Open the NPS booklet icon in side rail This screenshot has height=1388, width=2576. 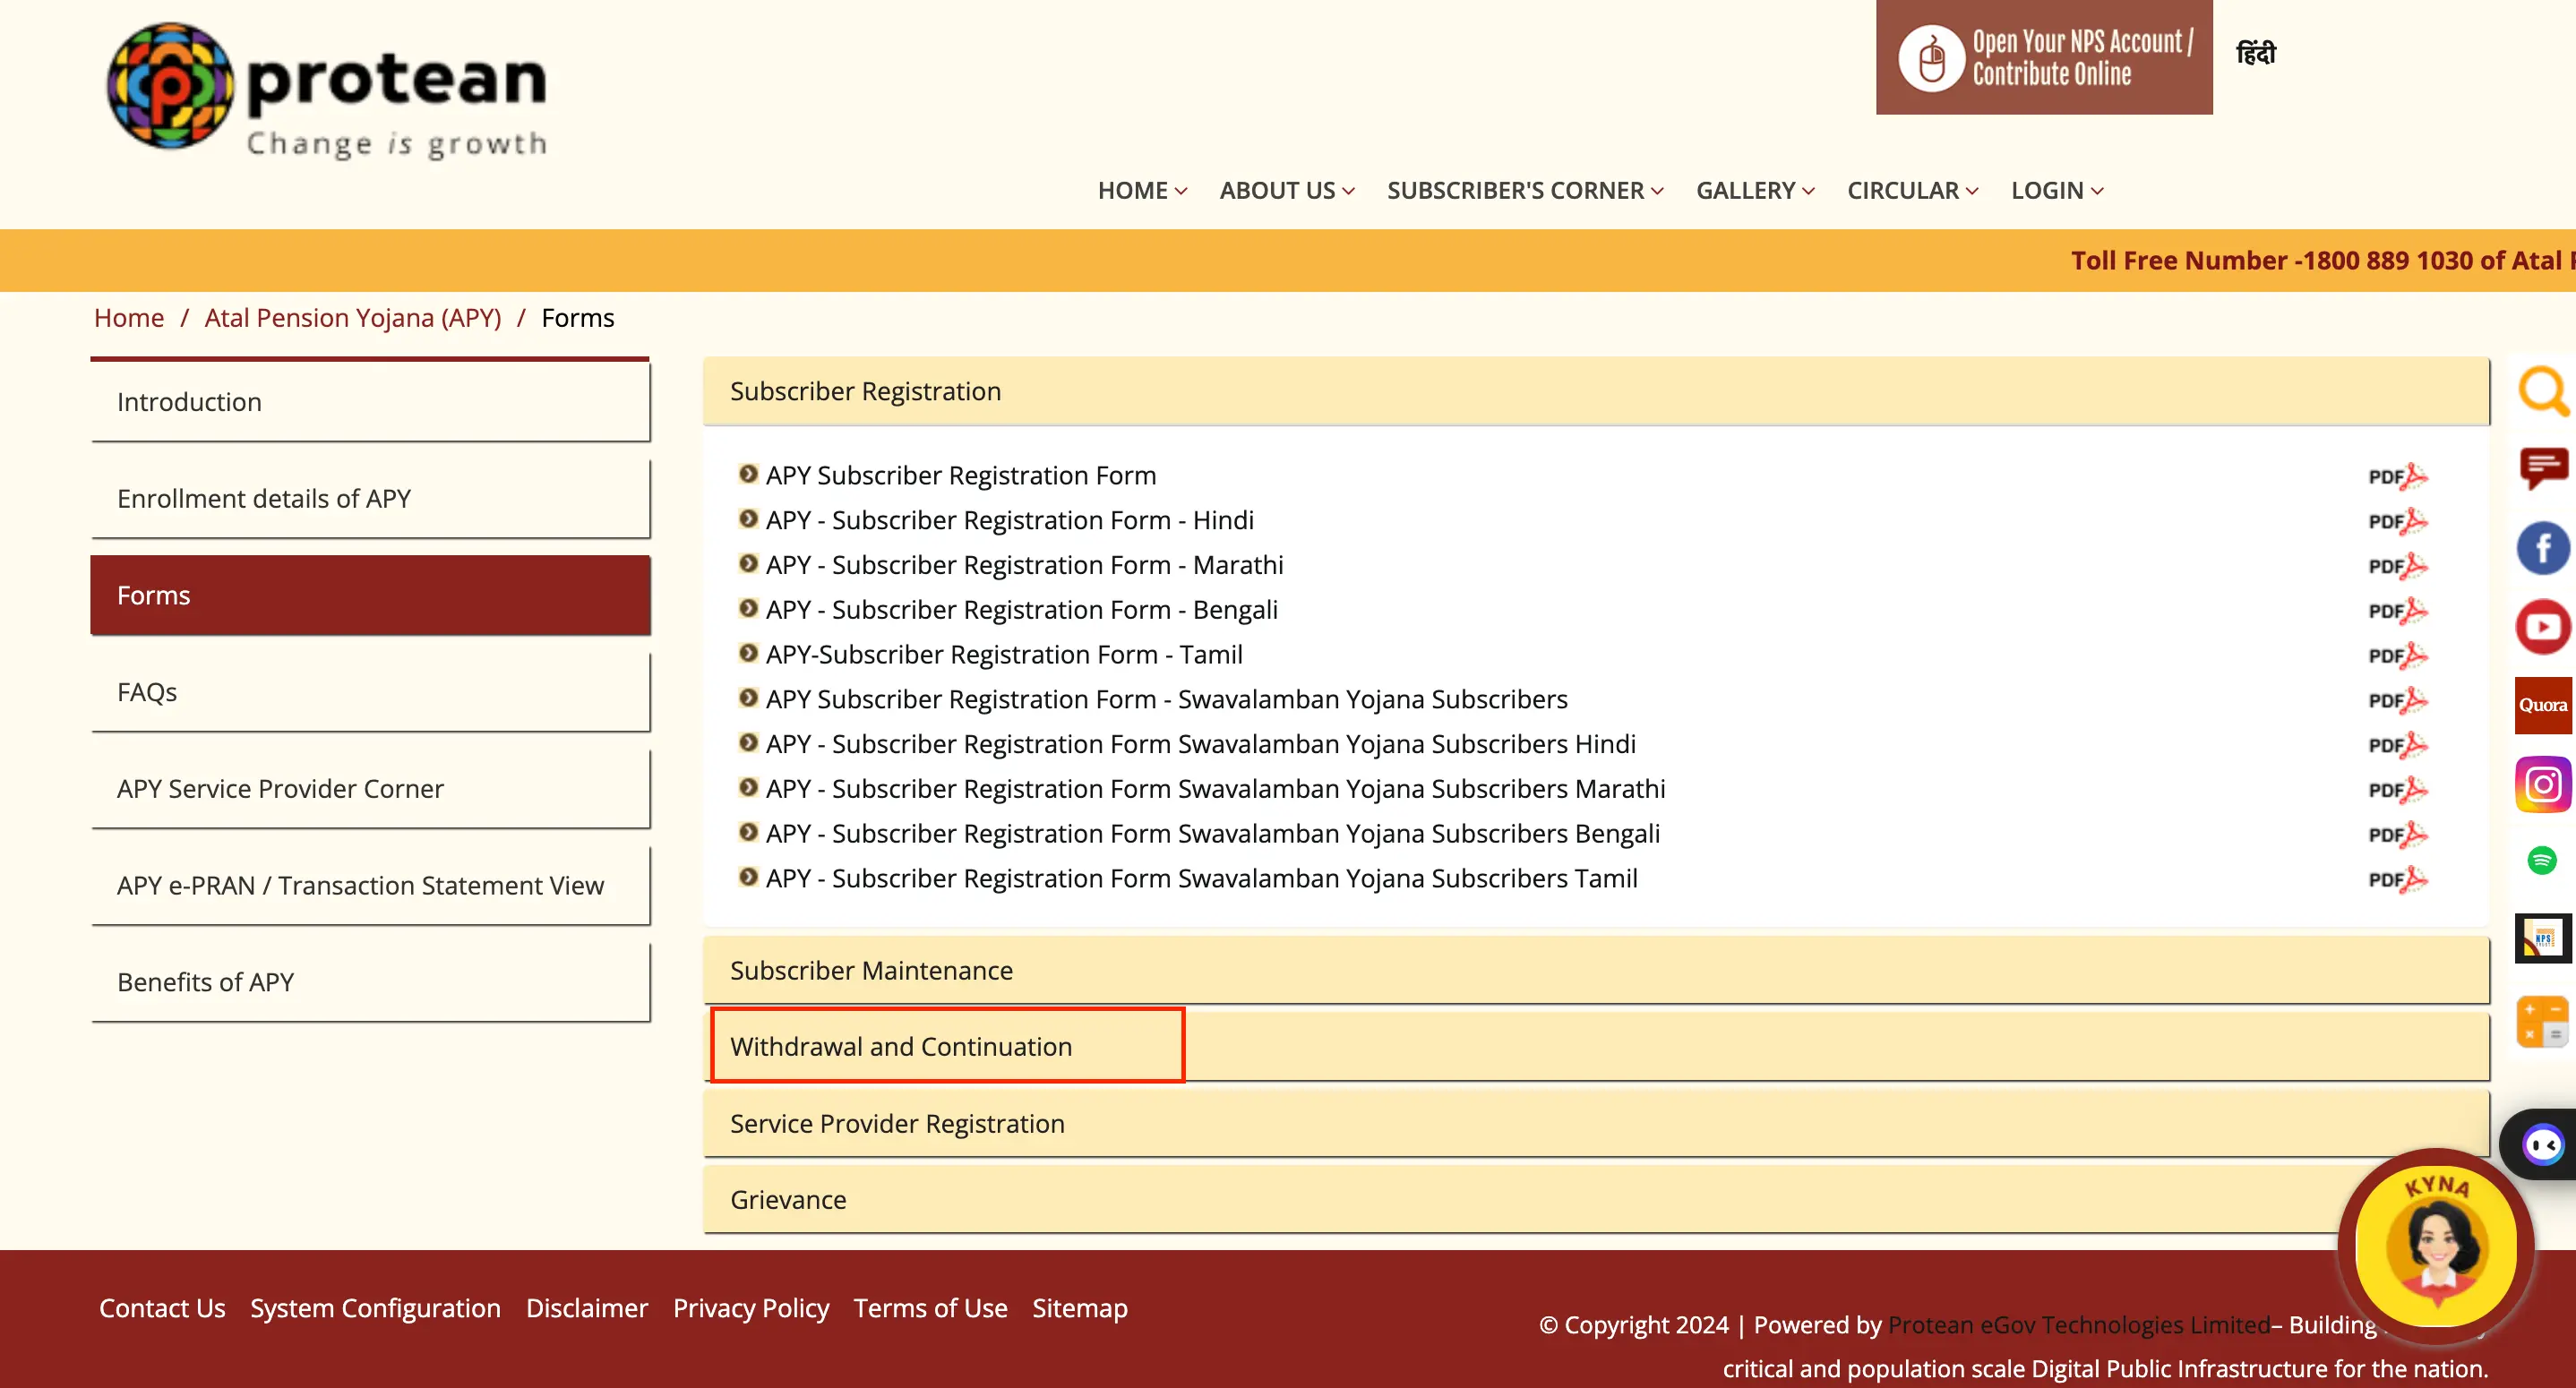coord(2543,939)
